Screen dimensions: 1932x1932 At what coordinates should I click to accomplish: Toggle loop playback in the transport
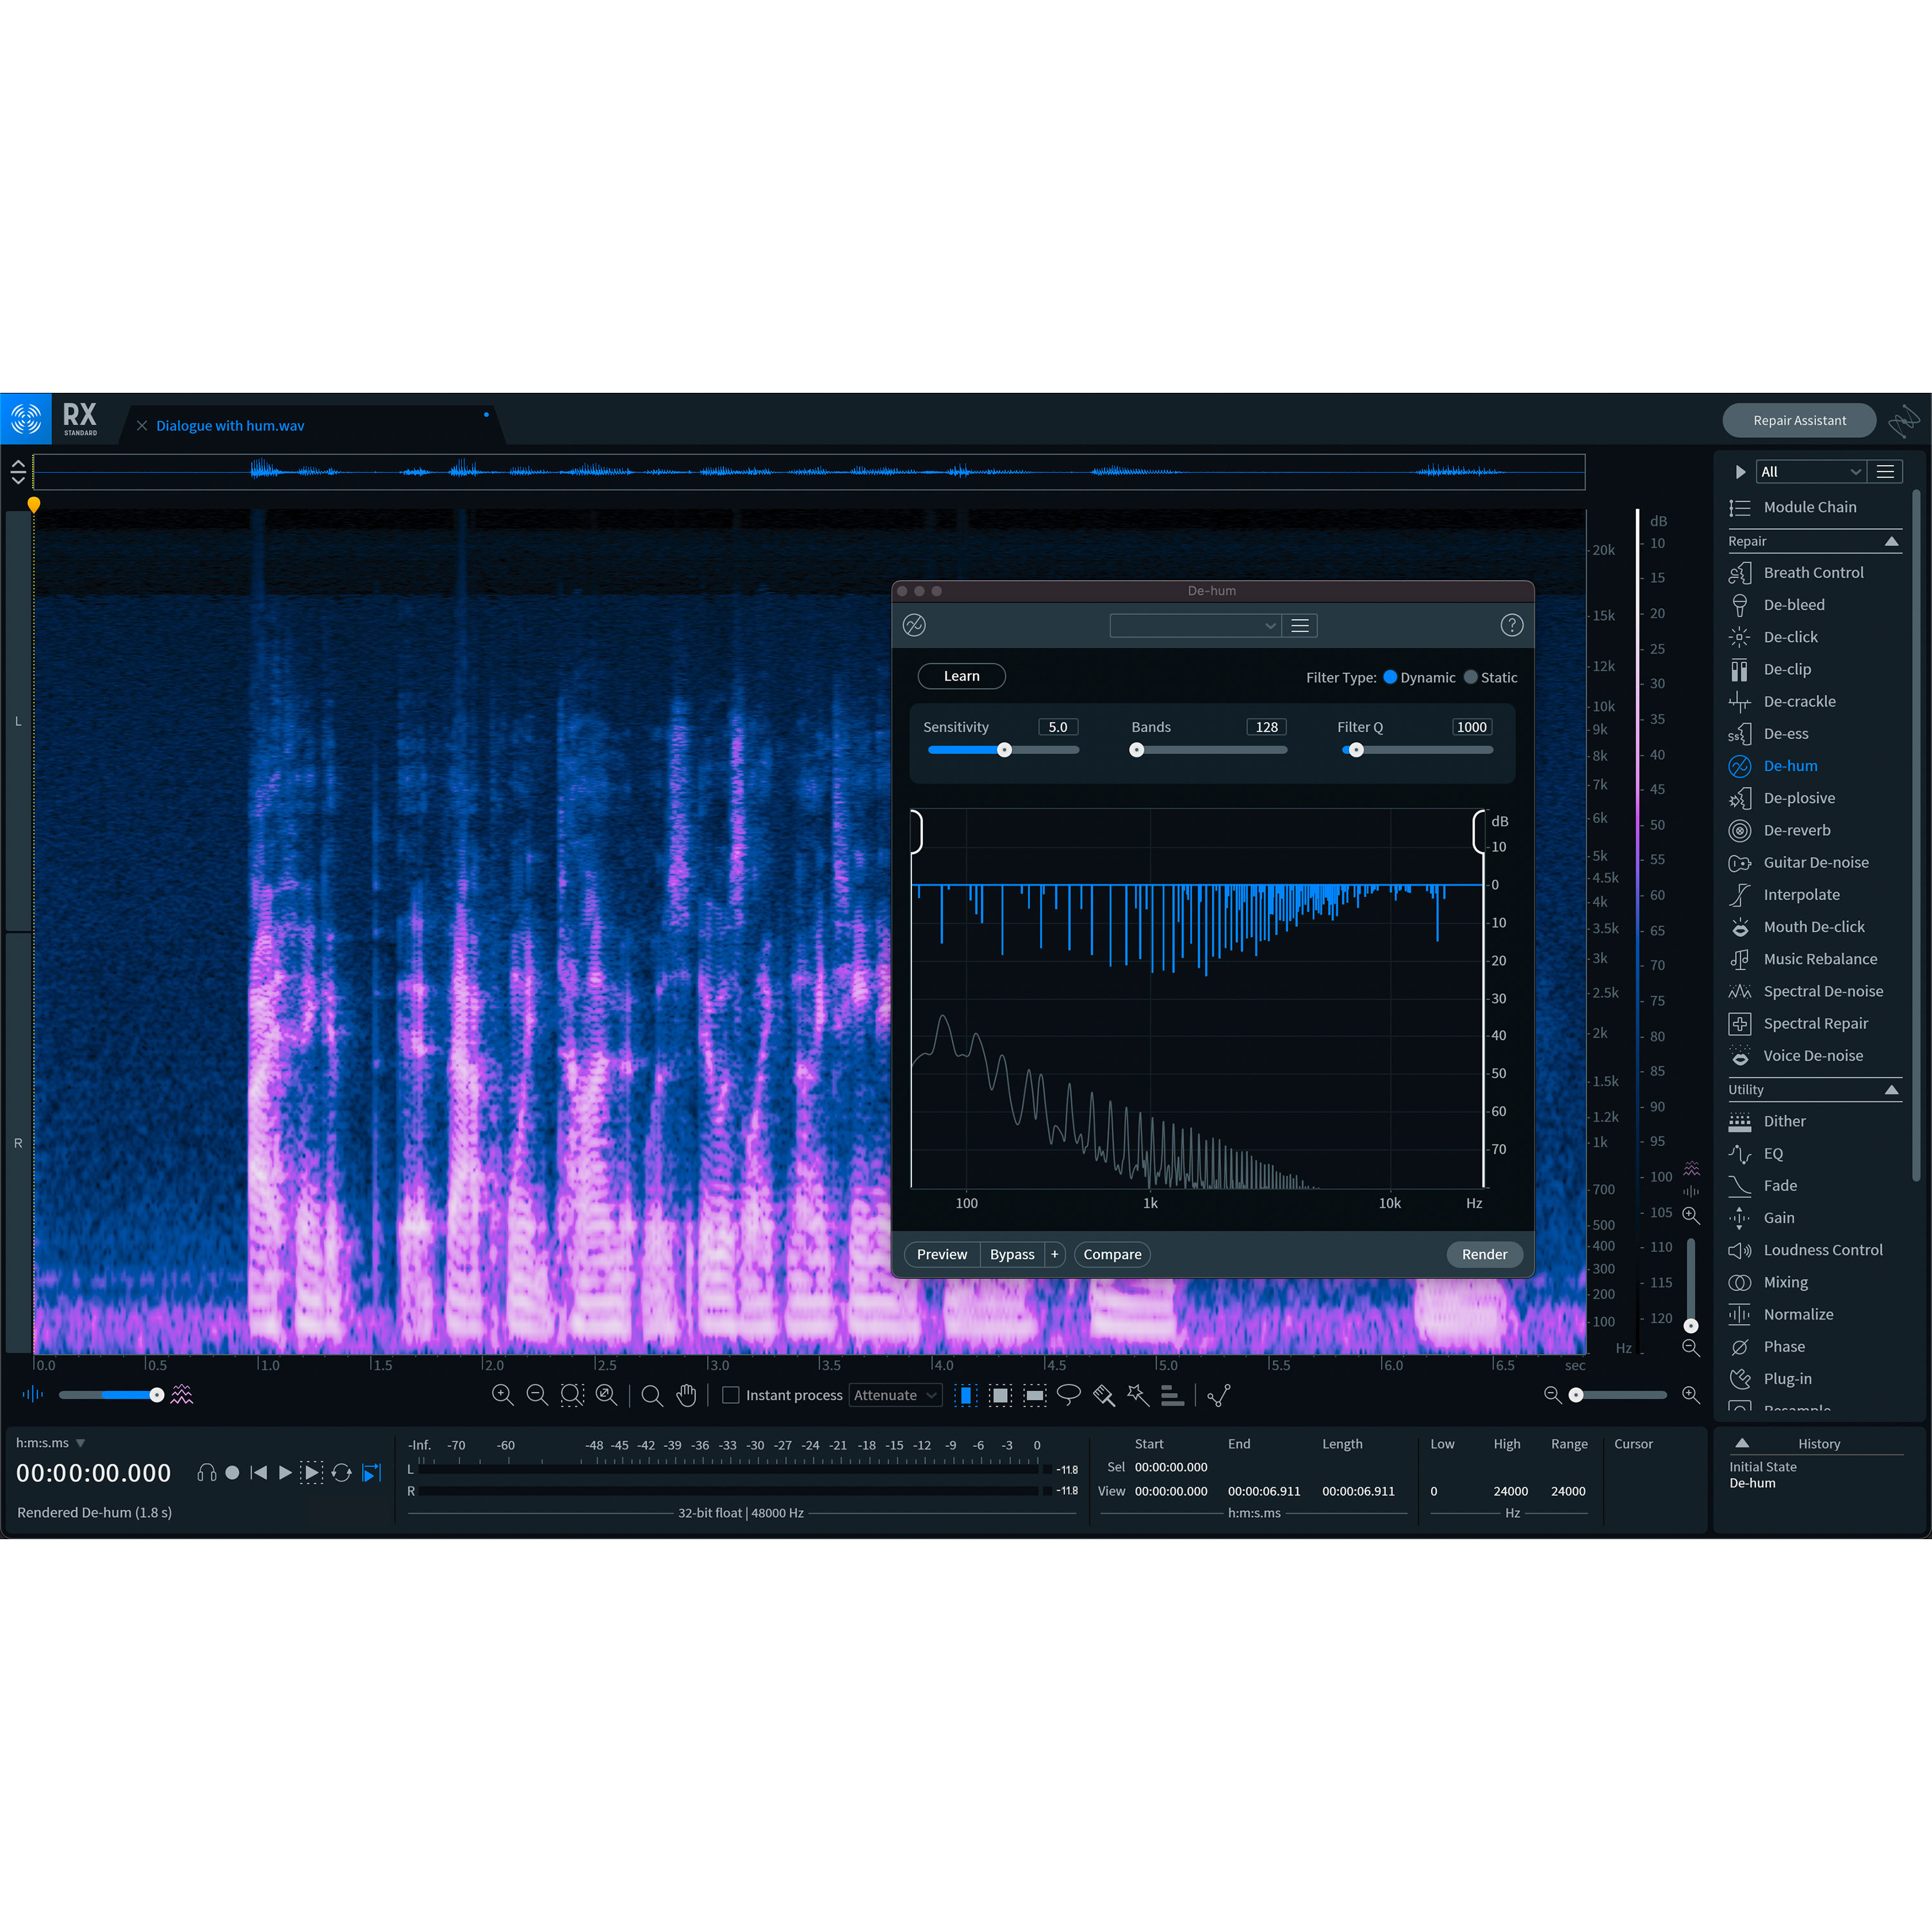(x=342, y=1472)
